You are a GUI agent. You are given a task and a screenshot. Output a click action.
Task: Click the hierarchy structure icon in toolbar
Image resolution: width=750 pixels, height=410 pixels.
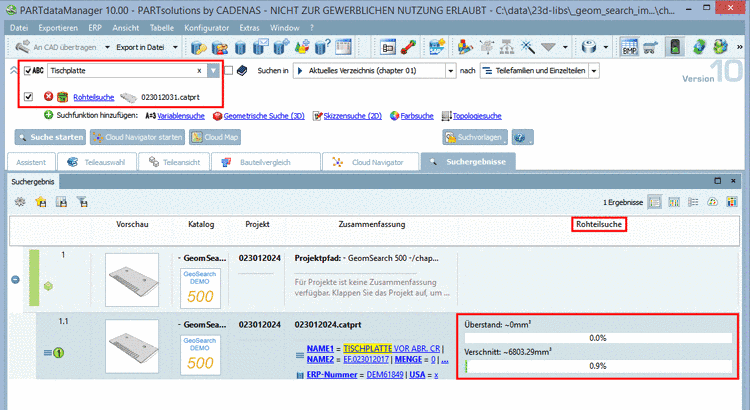(x=507, y=47)
